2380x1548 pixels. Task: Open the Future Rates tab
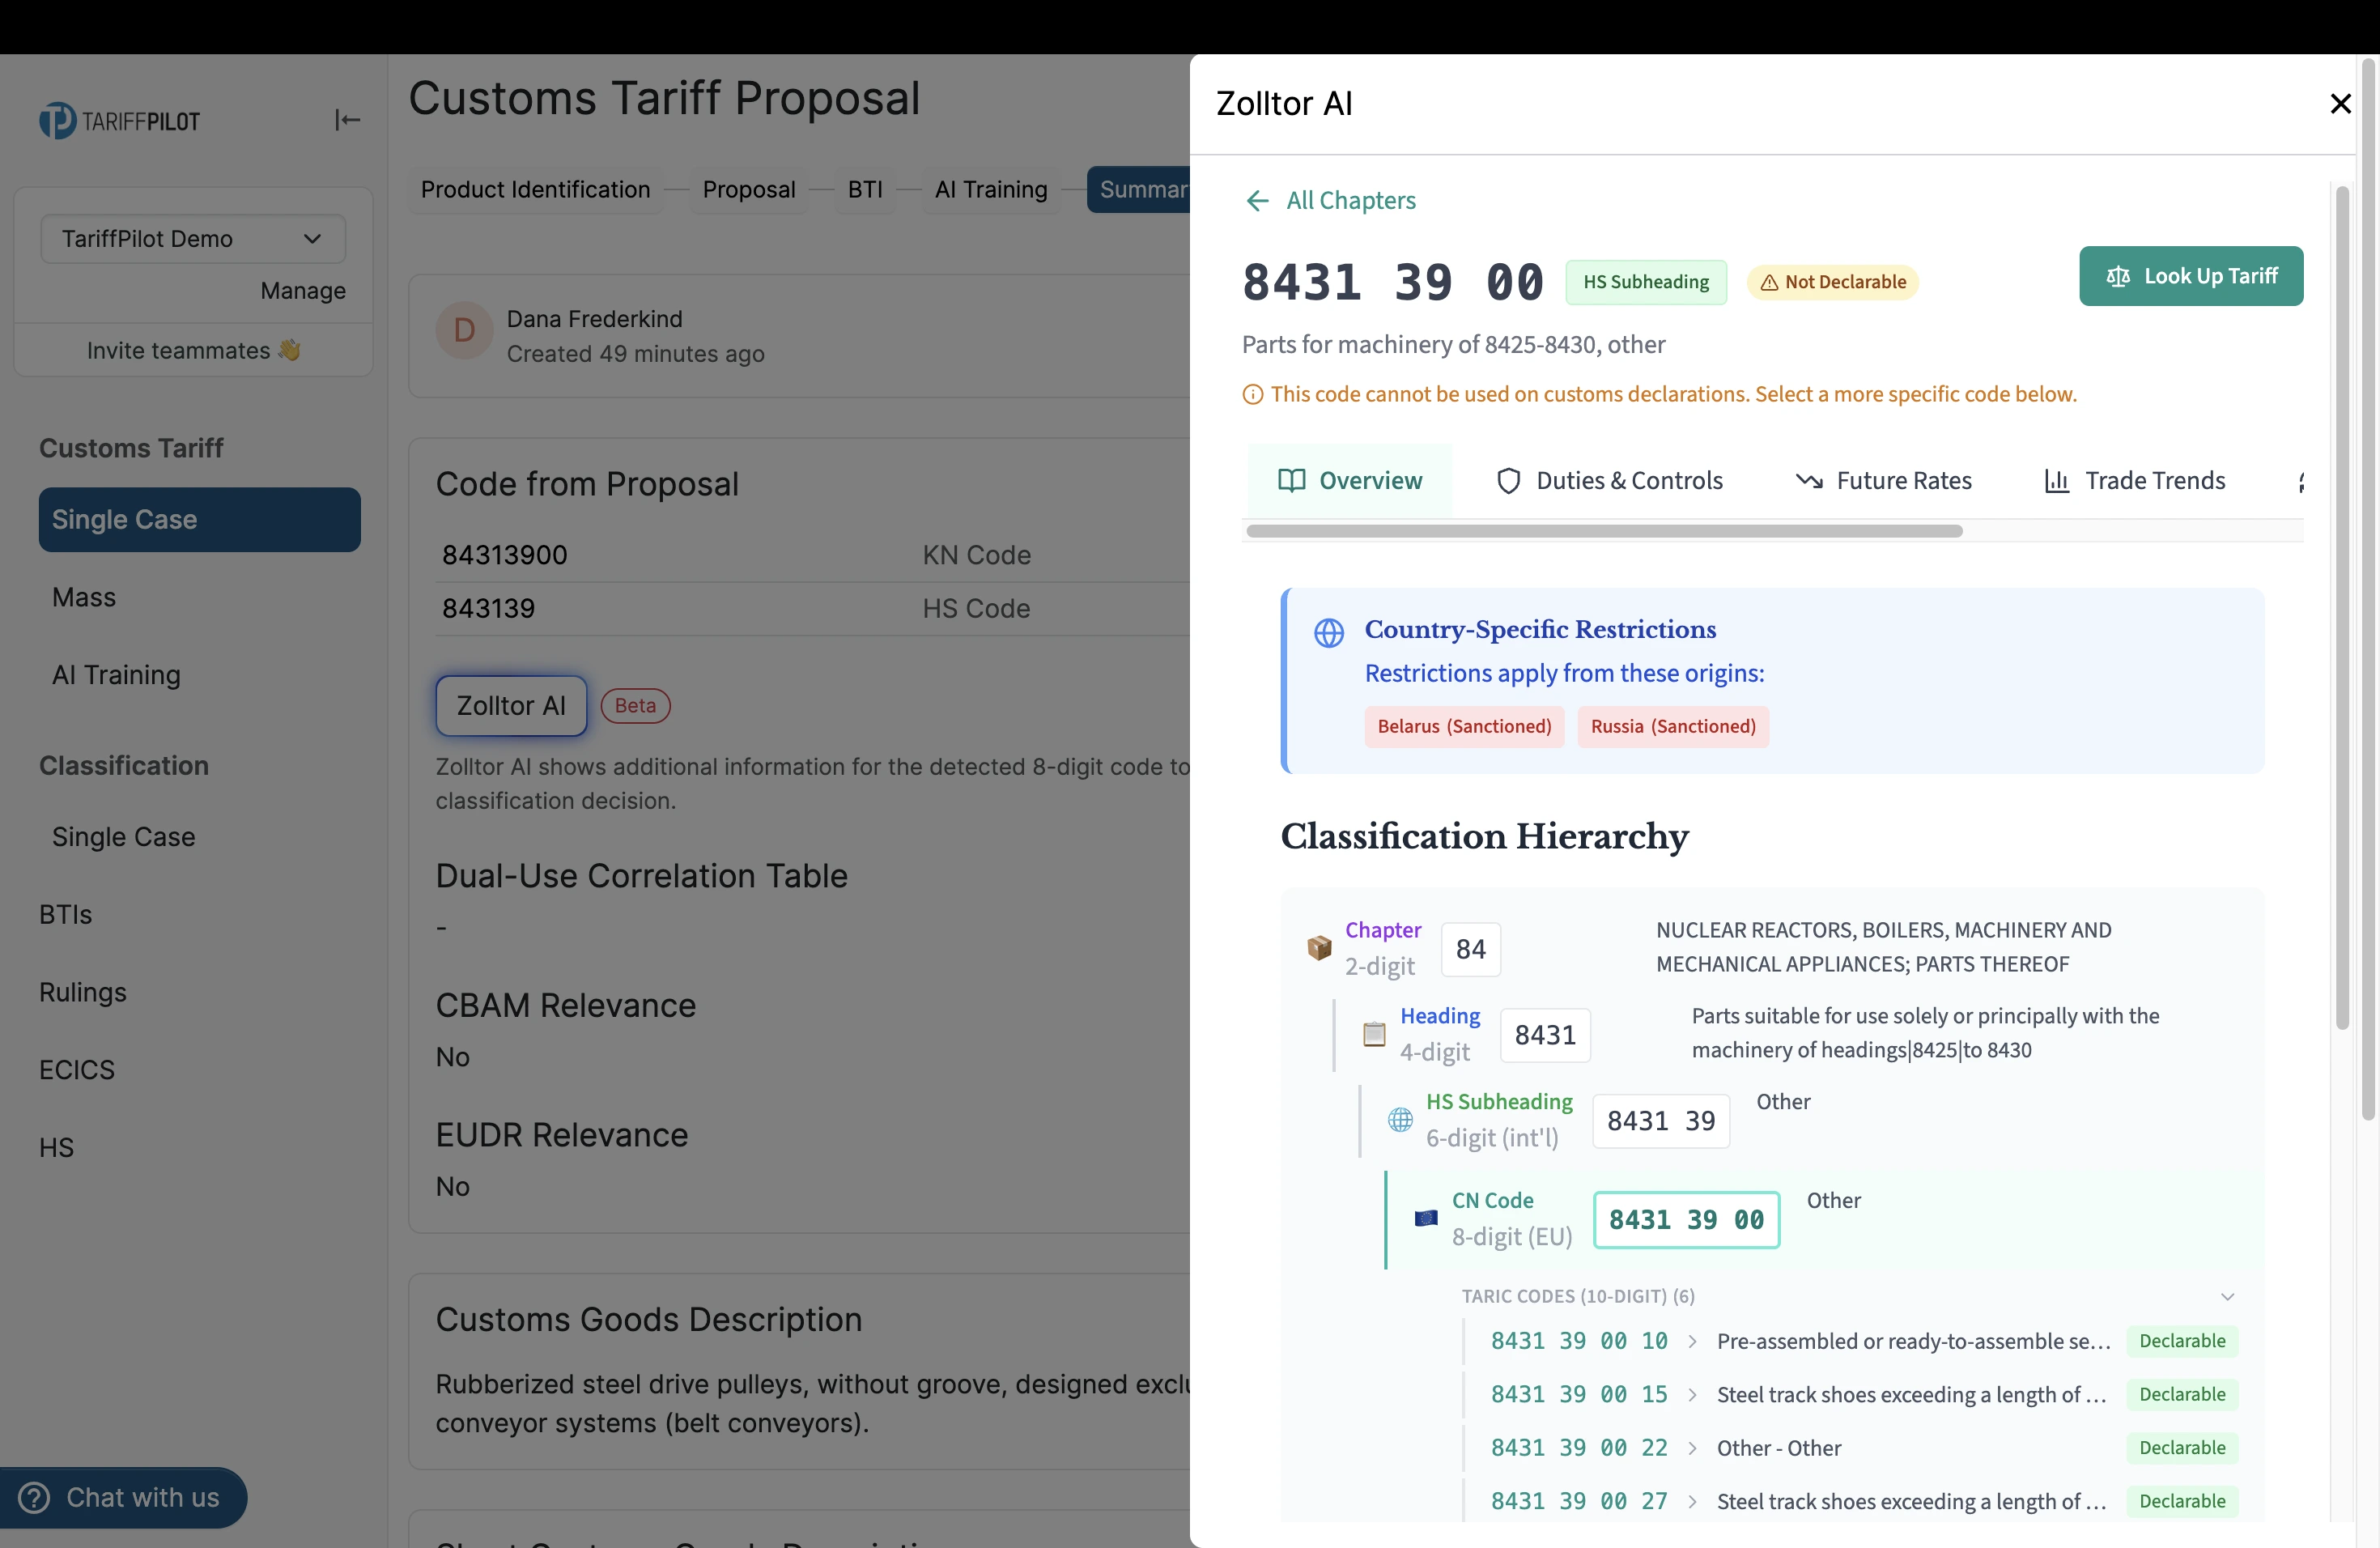[1884, 481]
